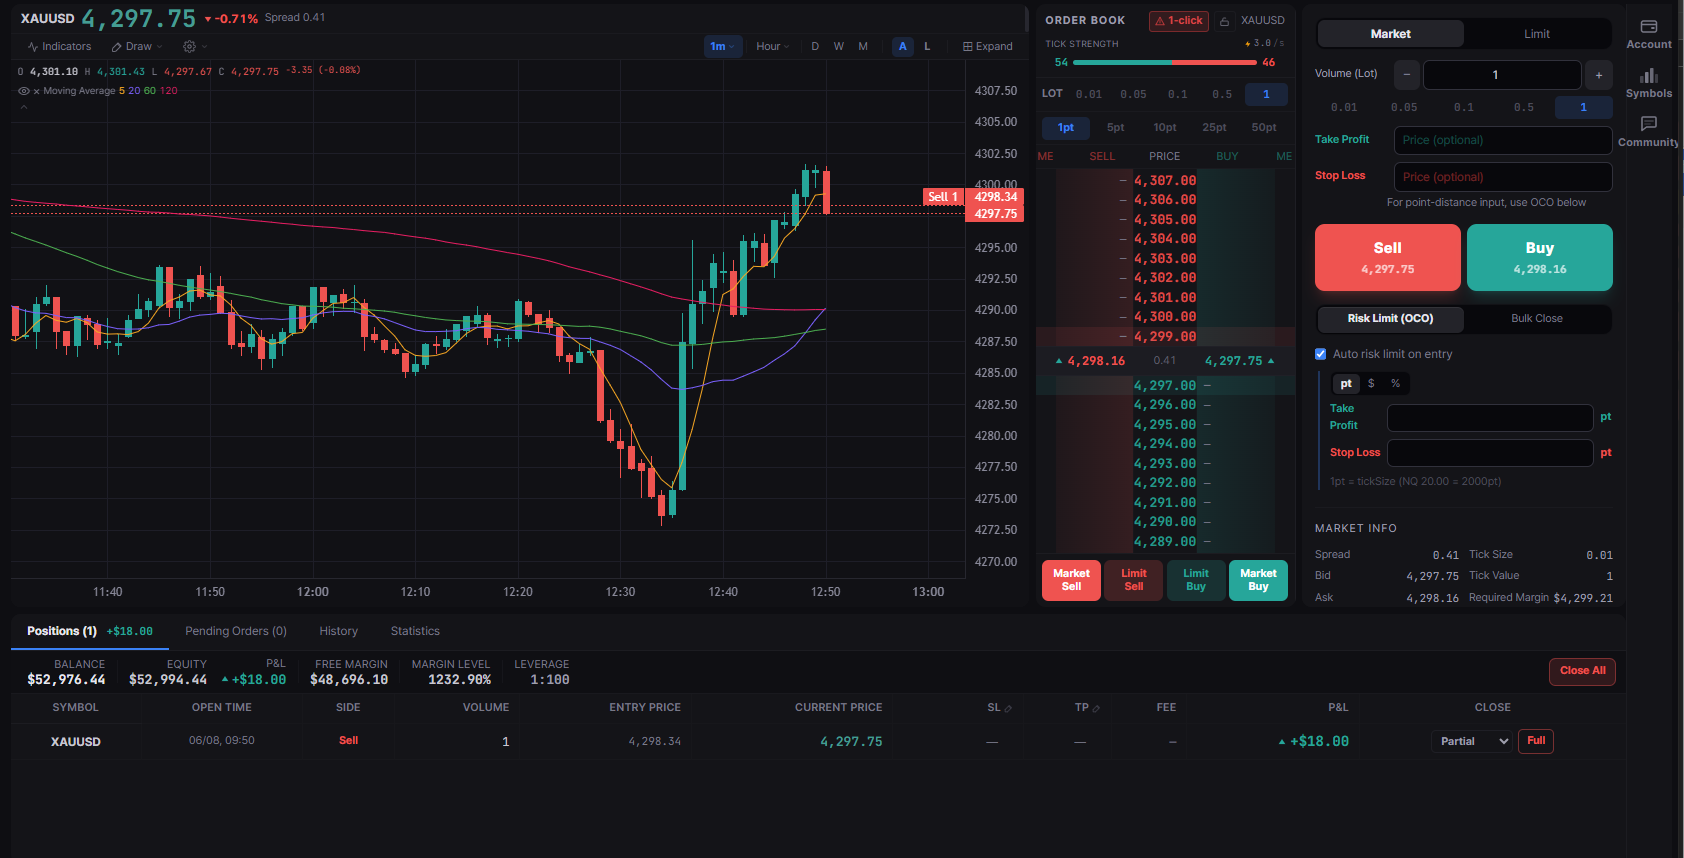The image size is (1684, 858).
Task: Click the green Buy 4,298.16 button
Action: pos(1539,257)
